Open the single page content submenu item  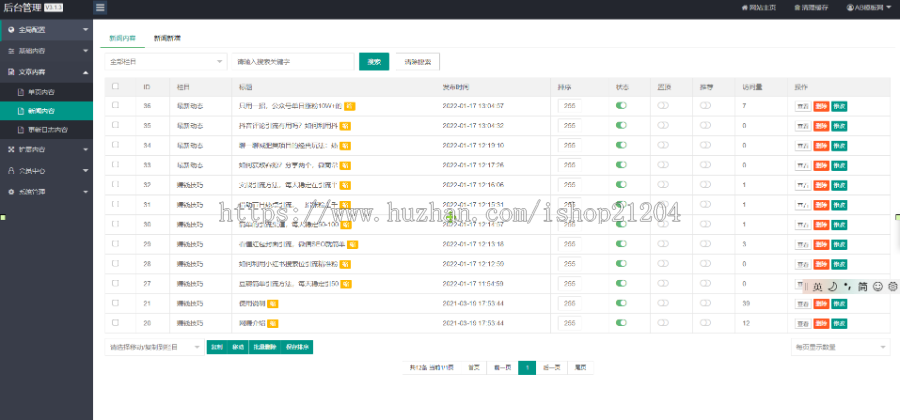coord(46,92)
